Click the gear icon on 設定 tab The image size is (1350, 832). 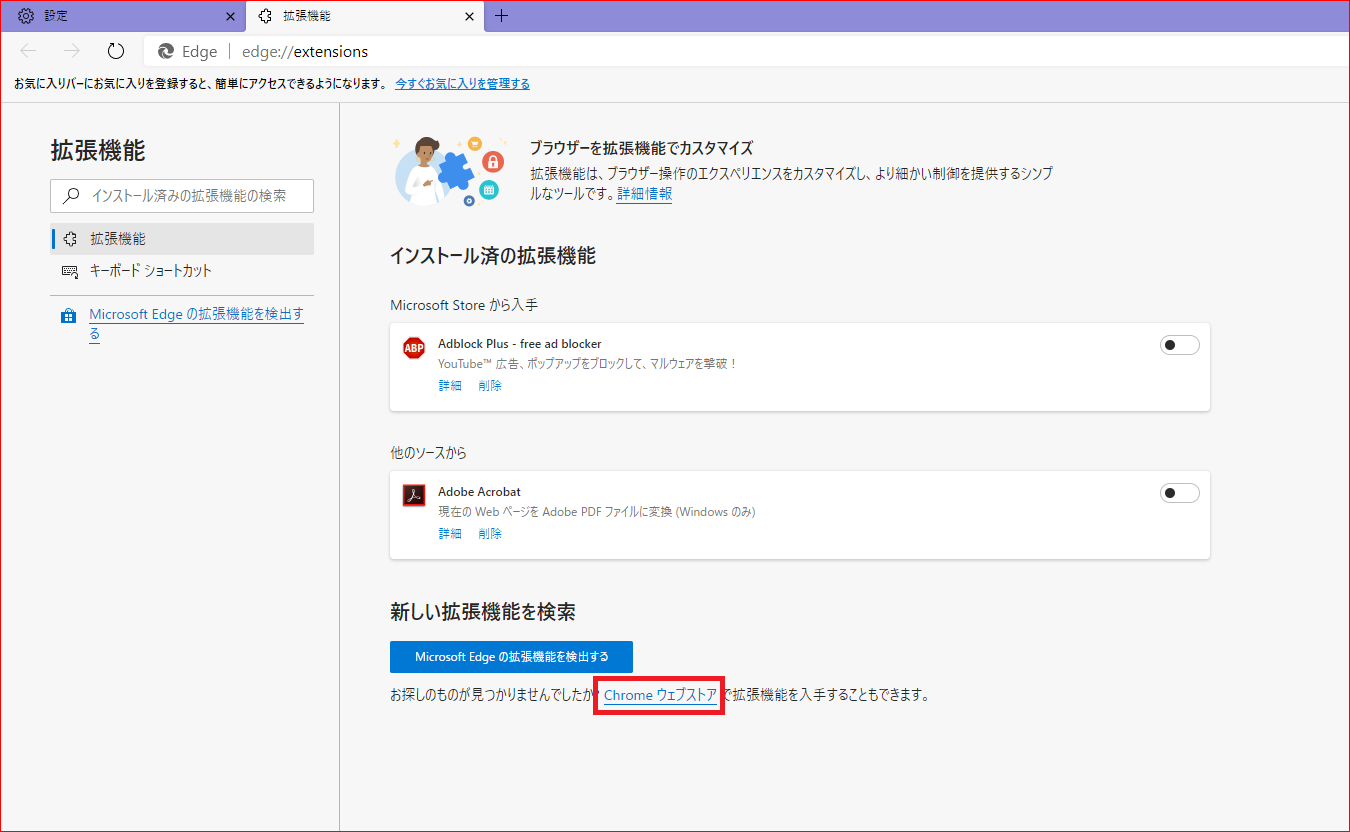(26, 16)
